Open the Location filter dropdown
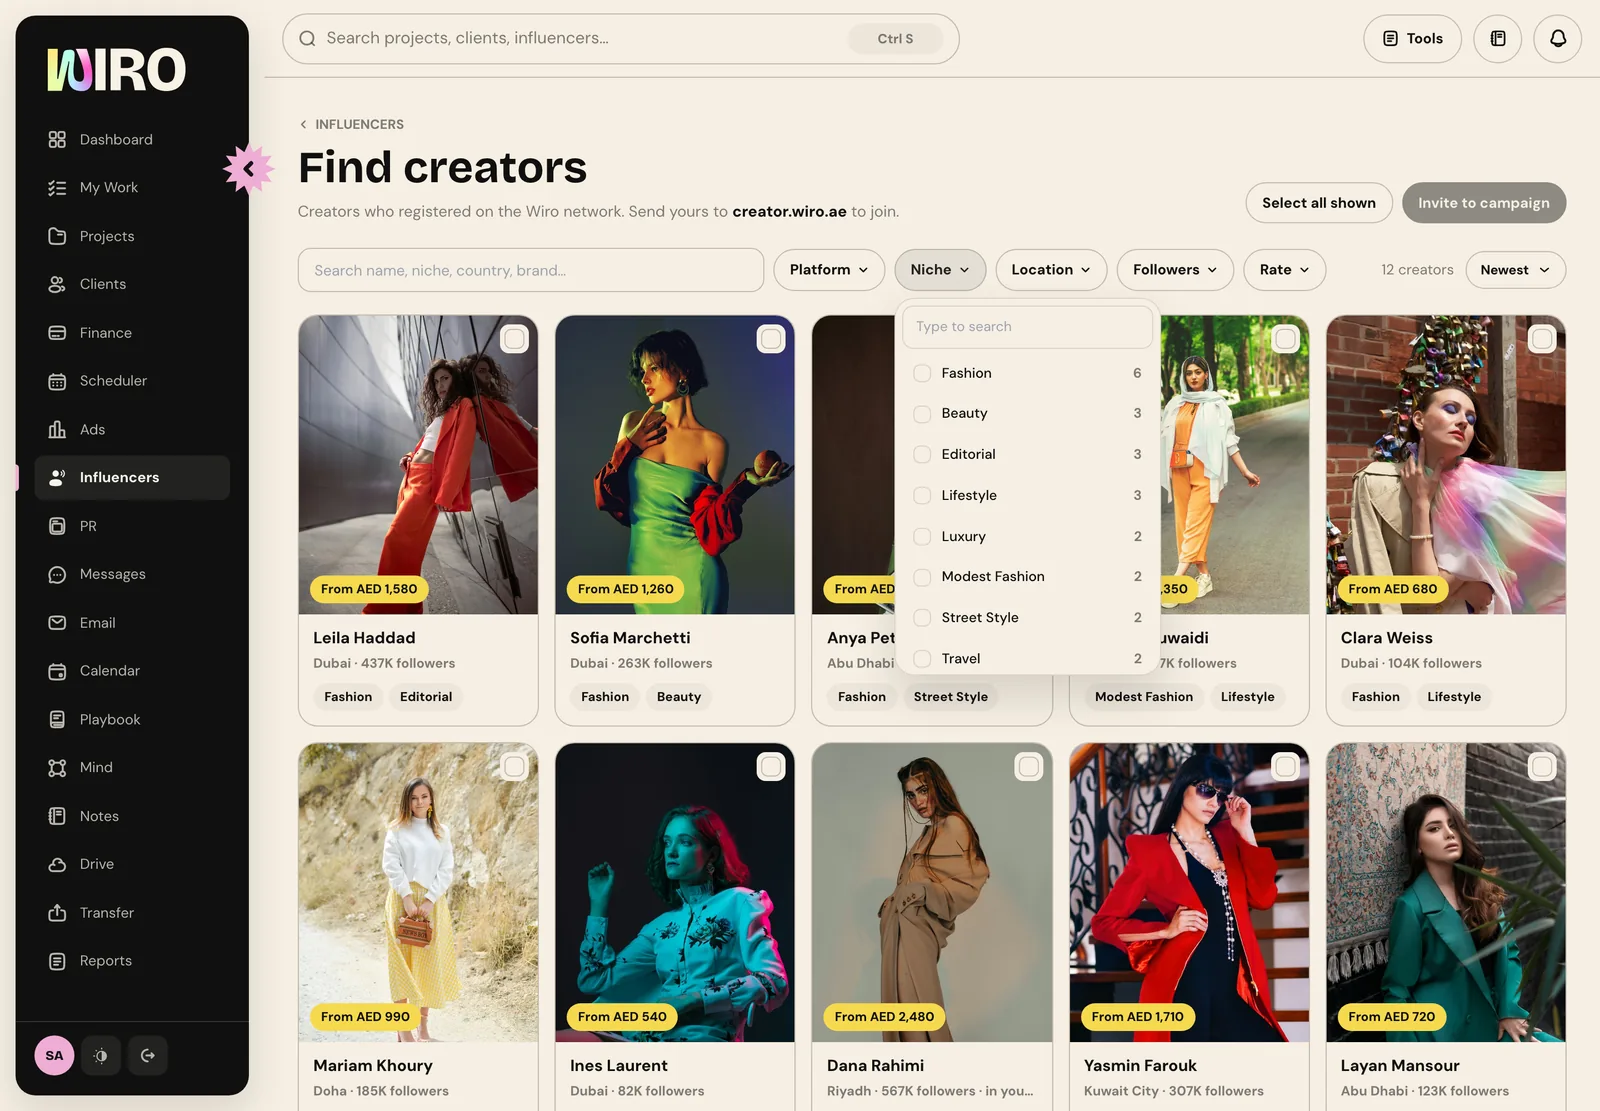Viewport: 1600px width, 1111px height. click(1051, 270)
